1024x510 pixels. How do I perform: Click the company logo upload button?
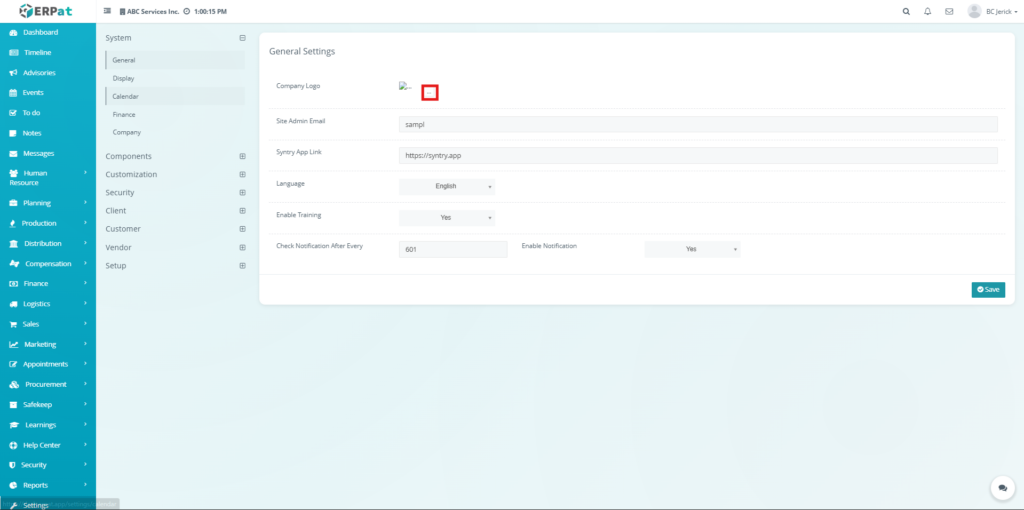(430, 93)
